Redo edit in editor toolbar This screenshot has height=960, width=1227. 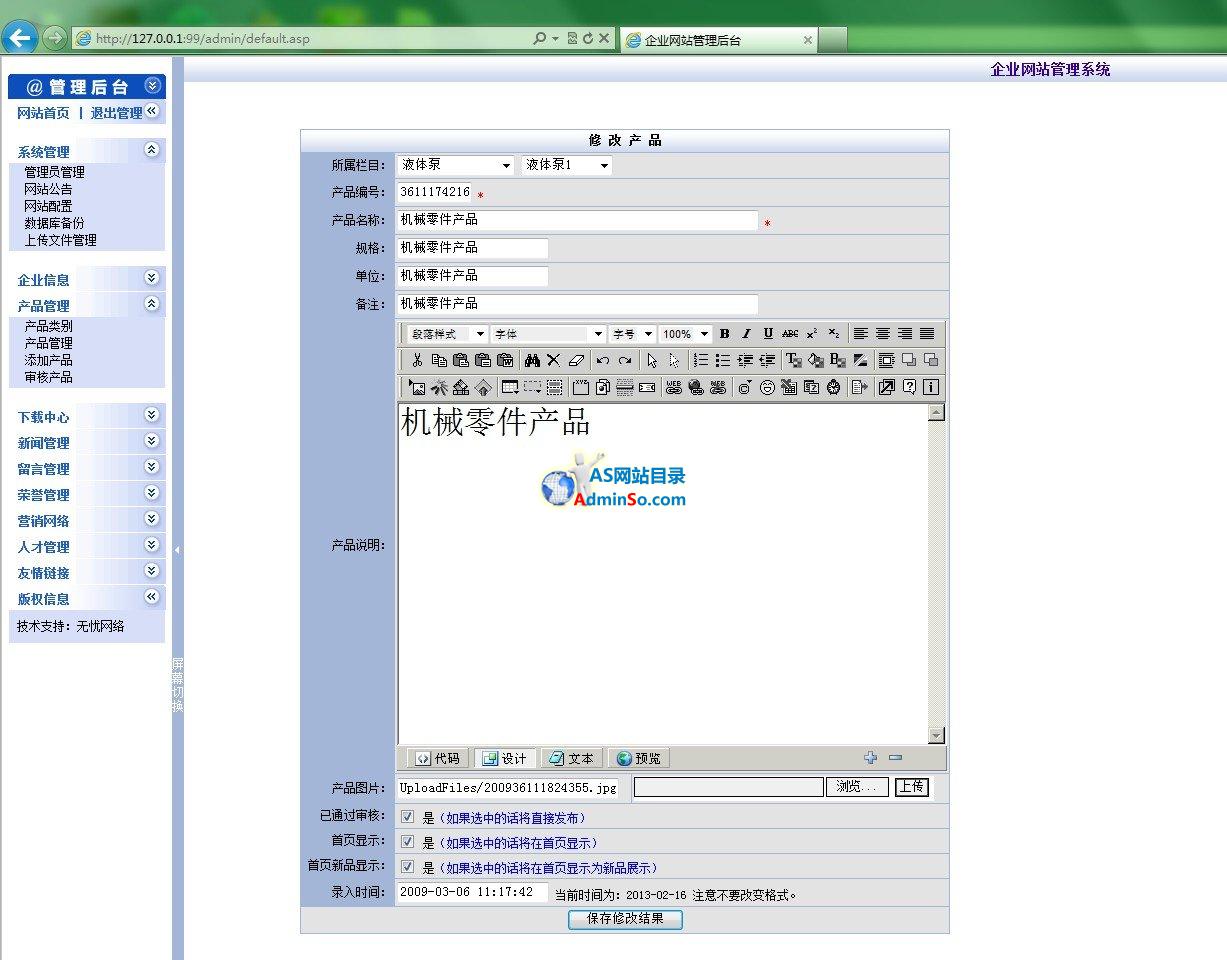coord(625,360)
